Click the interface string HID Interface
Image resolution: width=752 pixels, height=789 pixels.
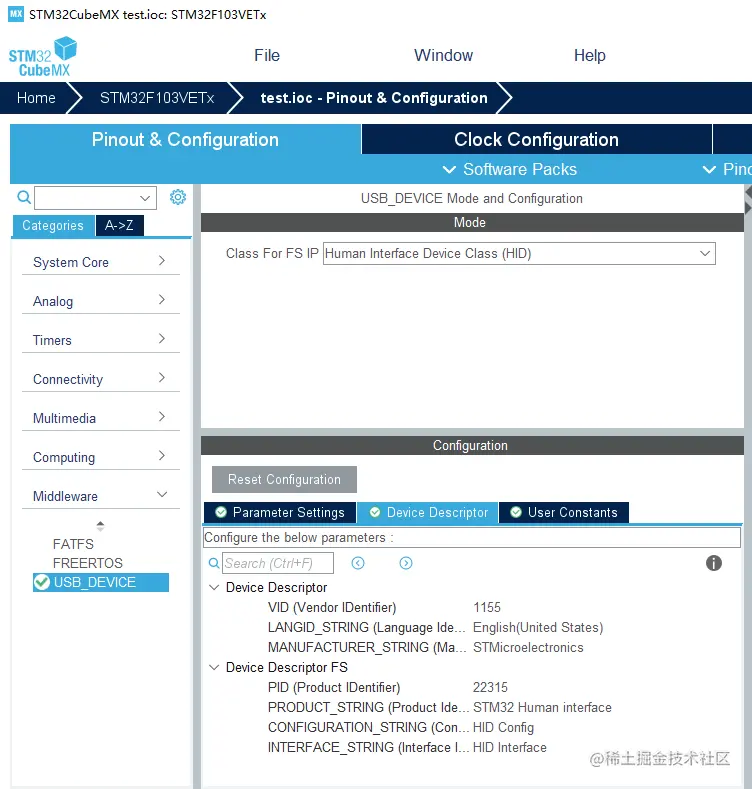[x=509, y=747]
